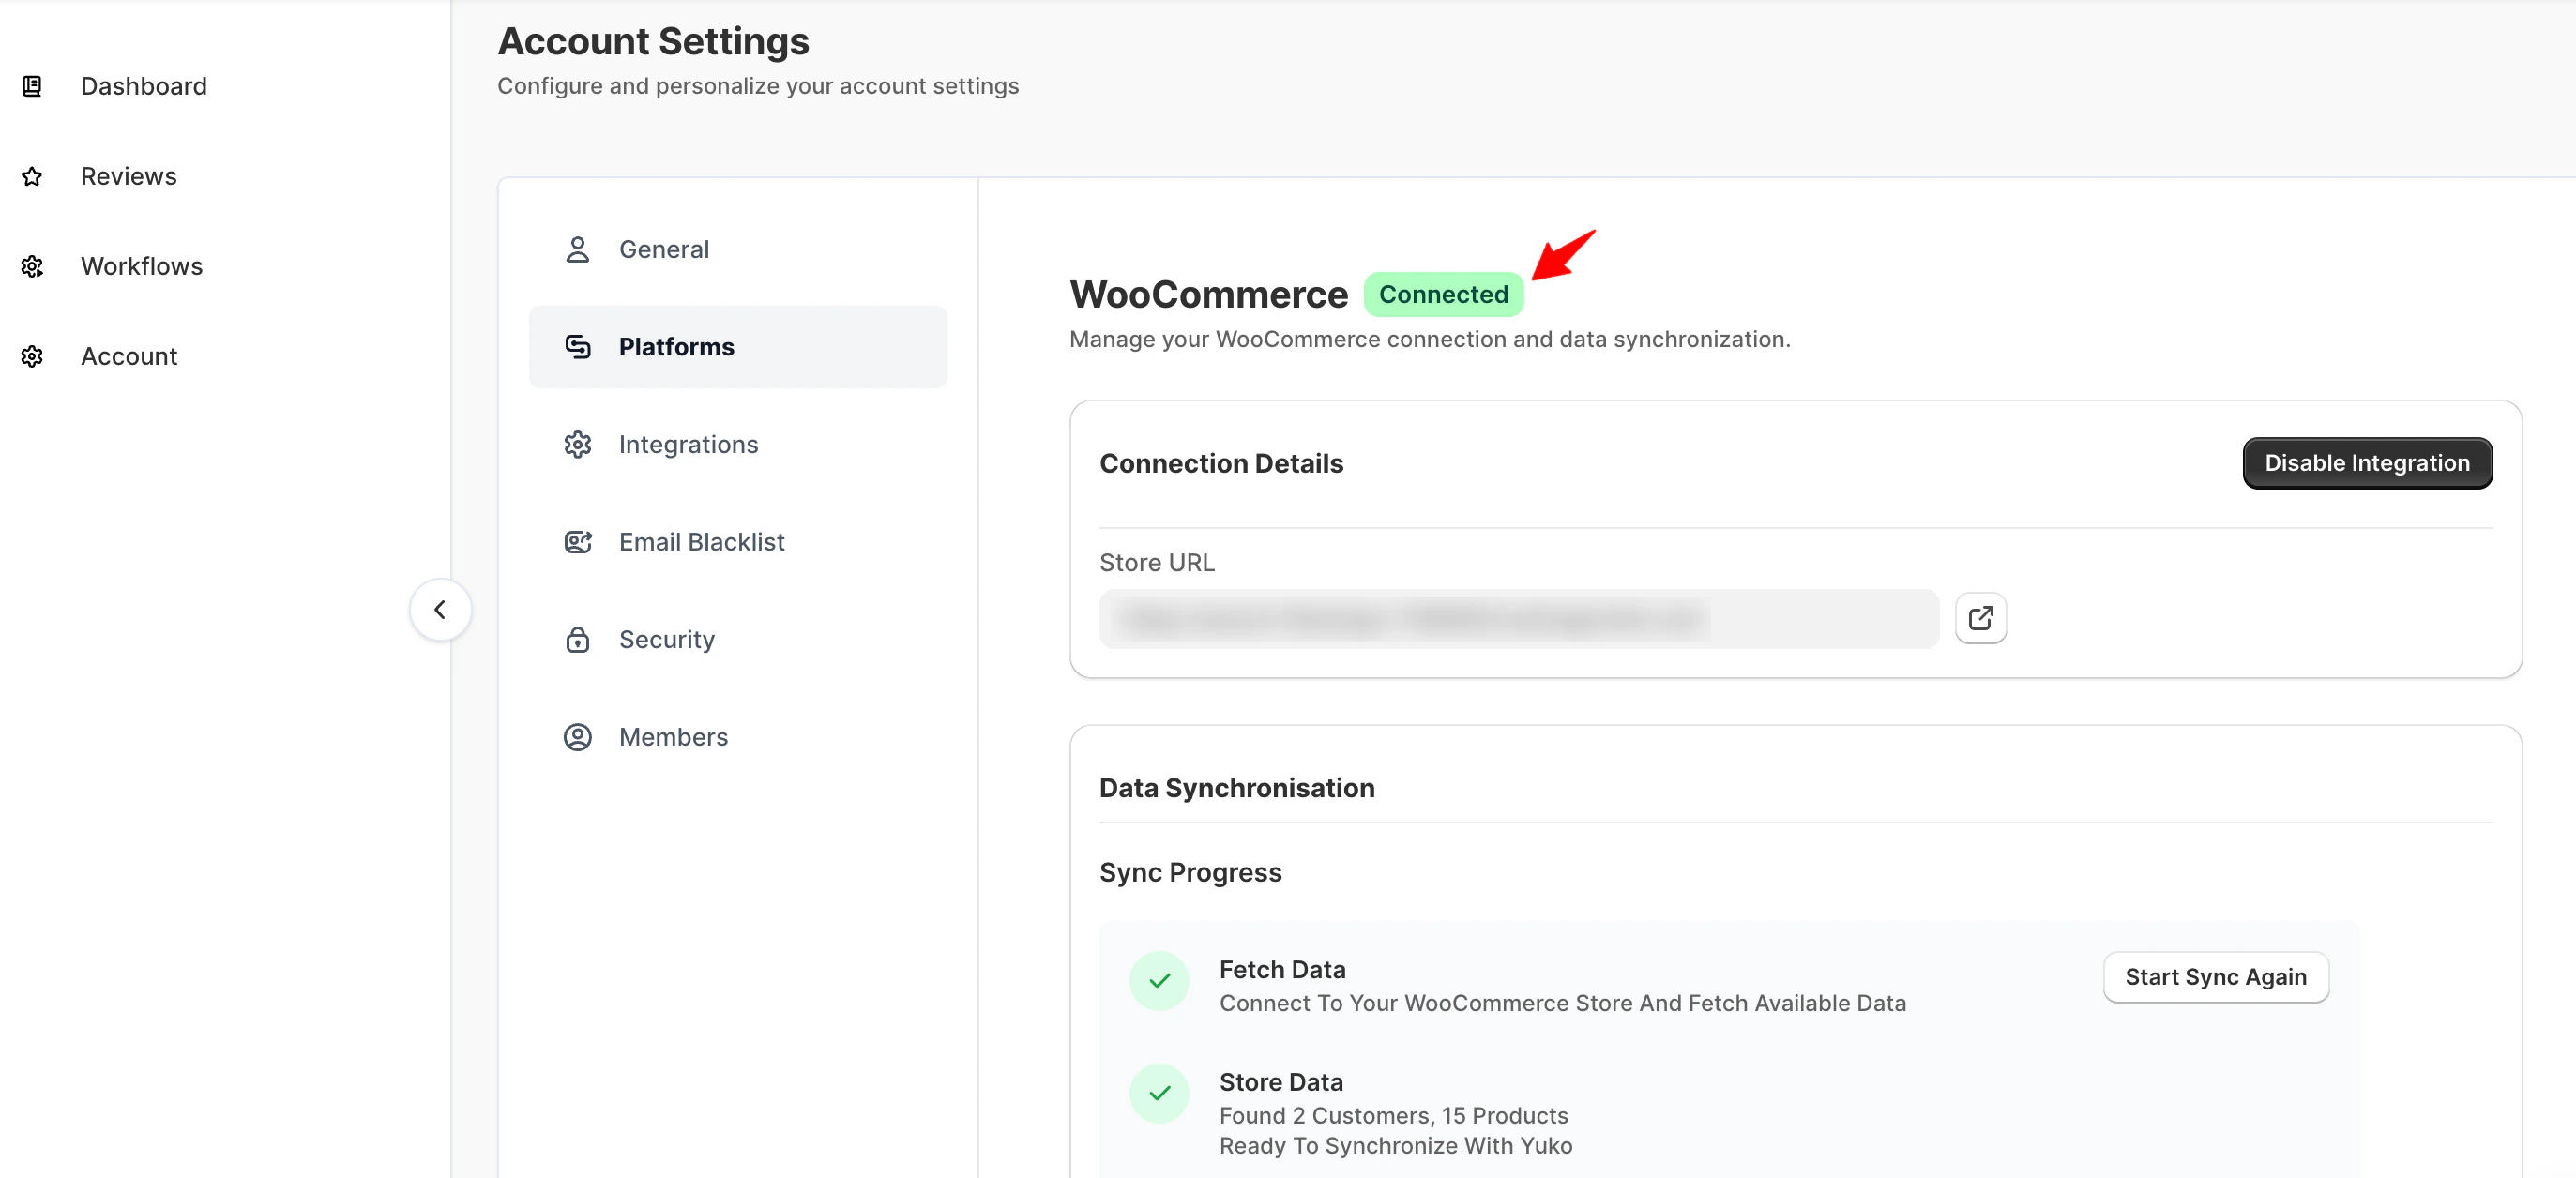Open Integrations settings tab
The image size is (2576, 1178).
(738, 444)
